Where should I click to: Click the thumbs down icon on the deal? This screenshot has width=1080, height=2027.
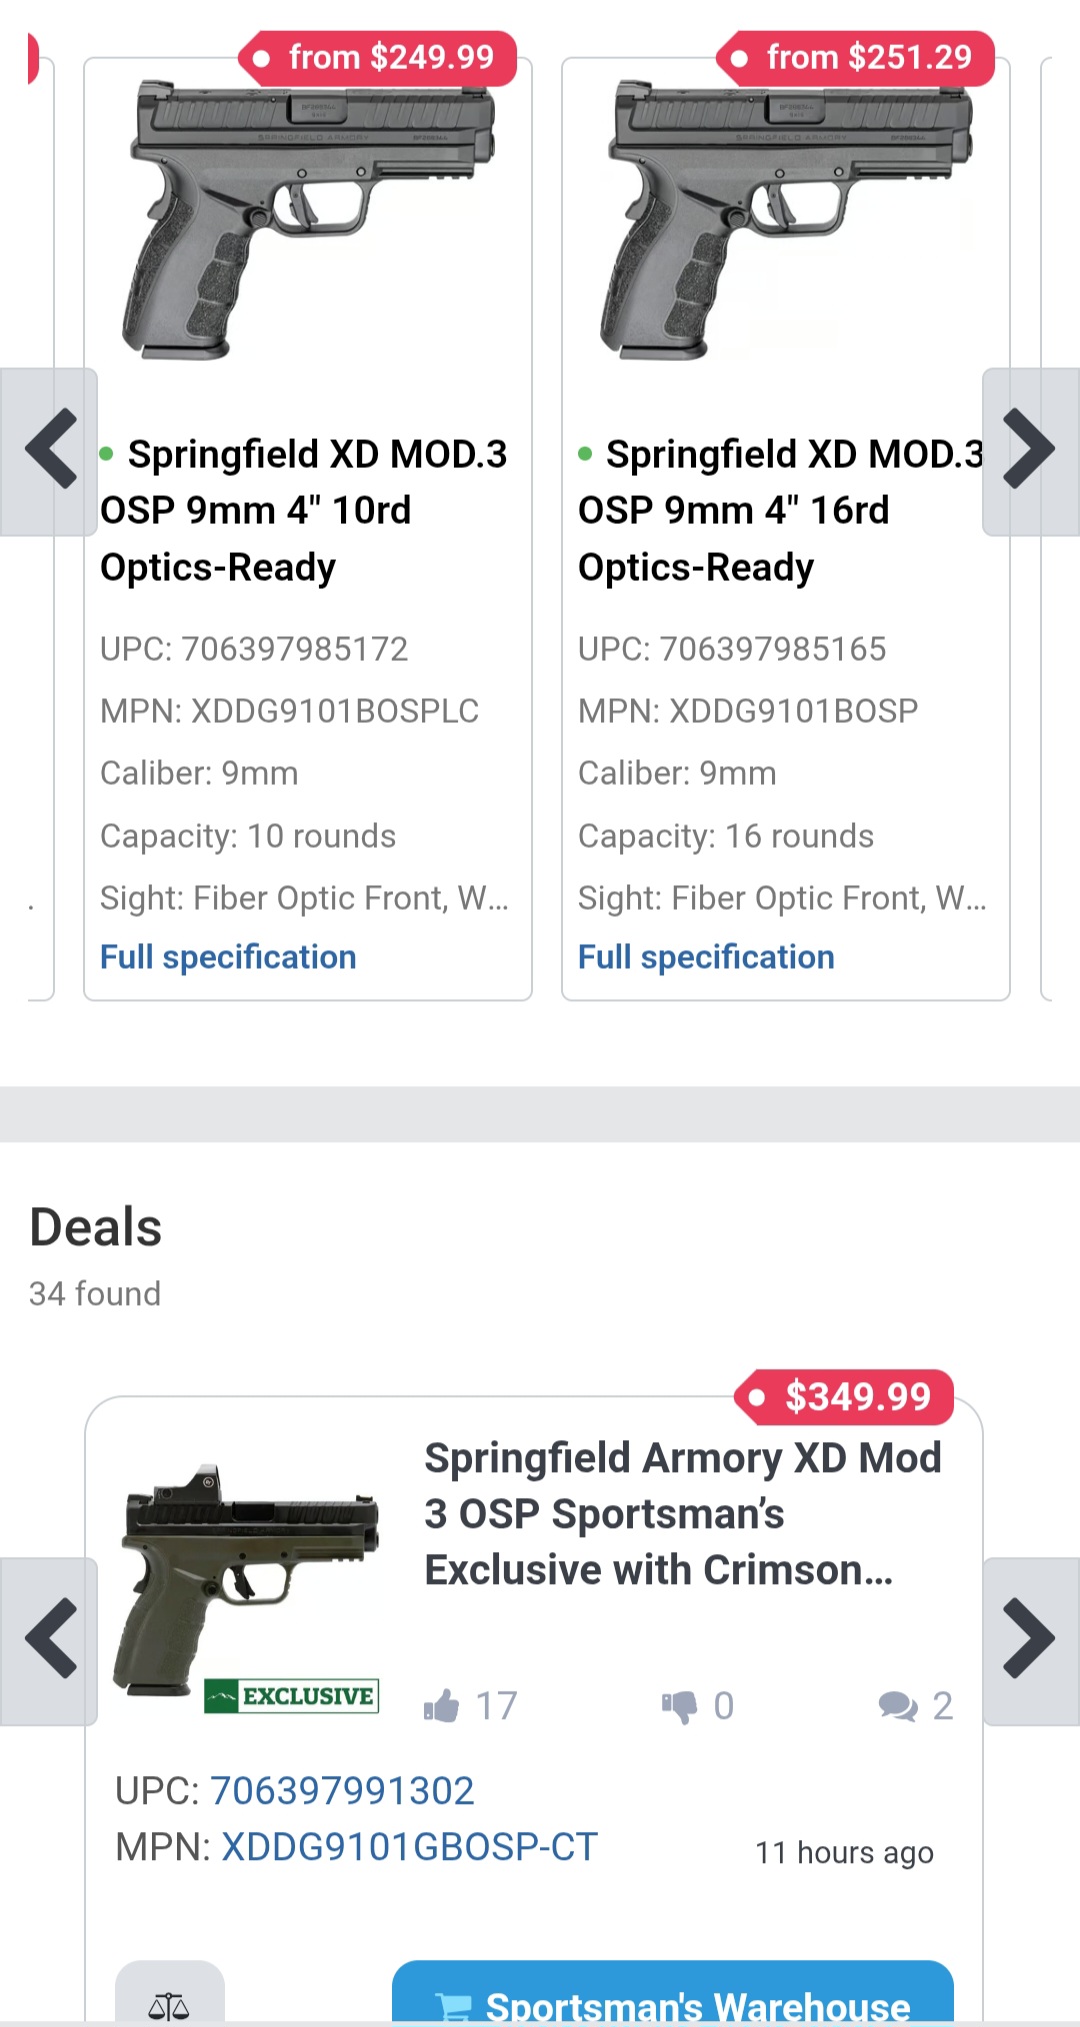[x=679, y=1706]
